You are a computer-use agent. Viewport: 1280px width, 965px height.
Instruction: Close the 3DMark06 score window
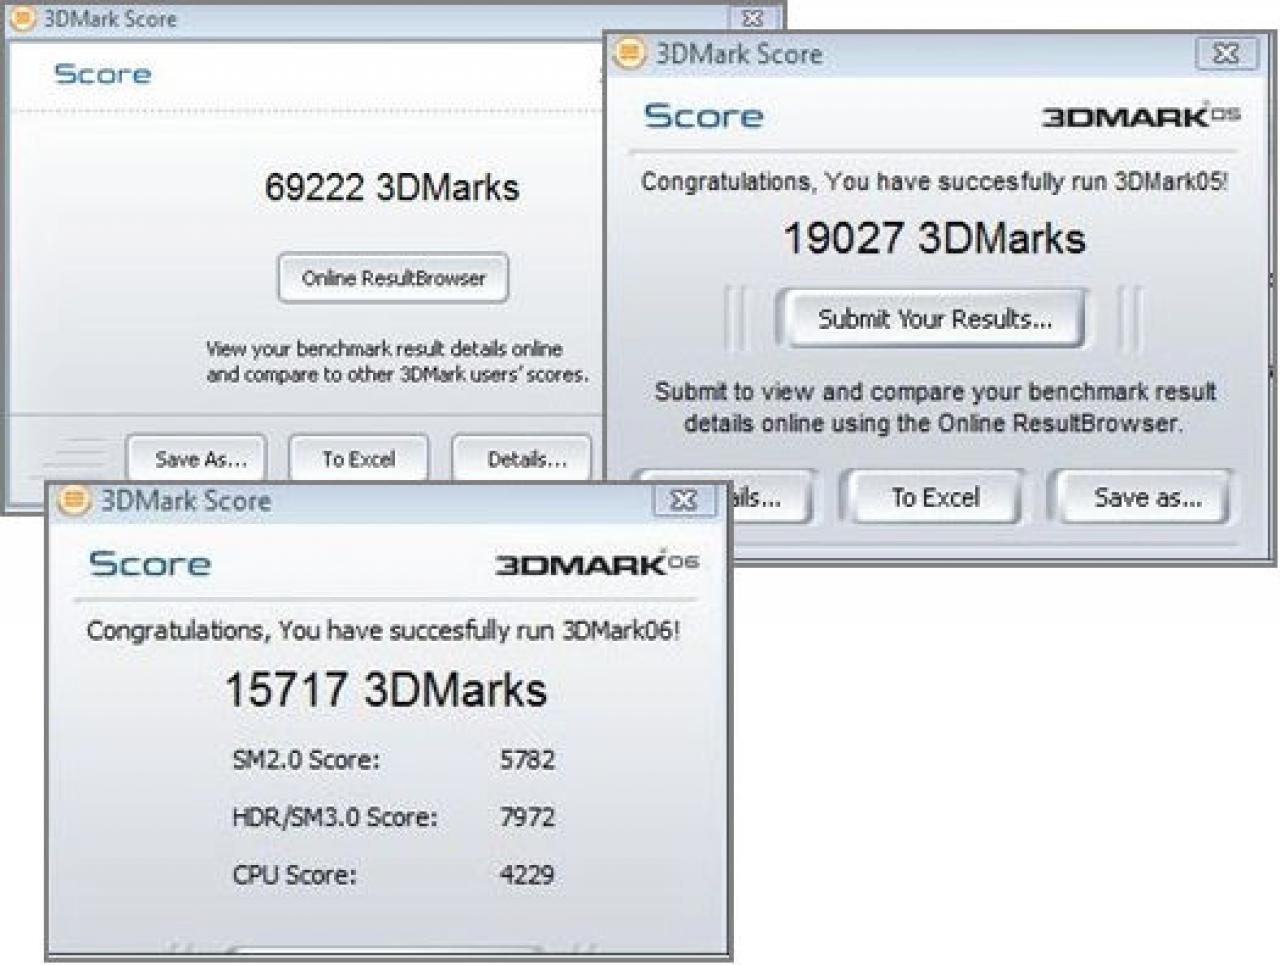[x=683, y=500]
